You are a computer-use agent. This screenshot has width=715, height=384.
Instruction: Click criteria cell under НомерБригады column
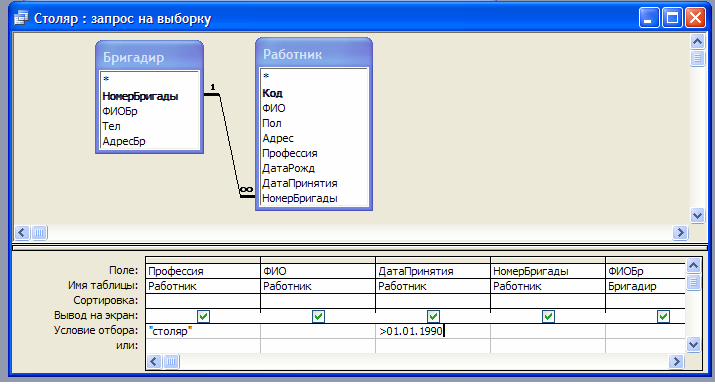[548, 331]
